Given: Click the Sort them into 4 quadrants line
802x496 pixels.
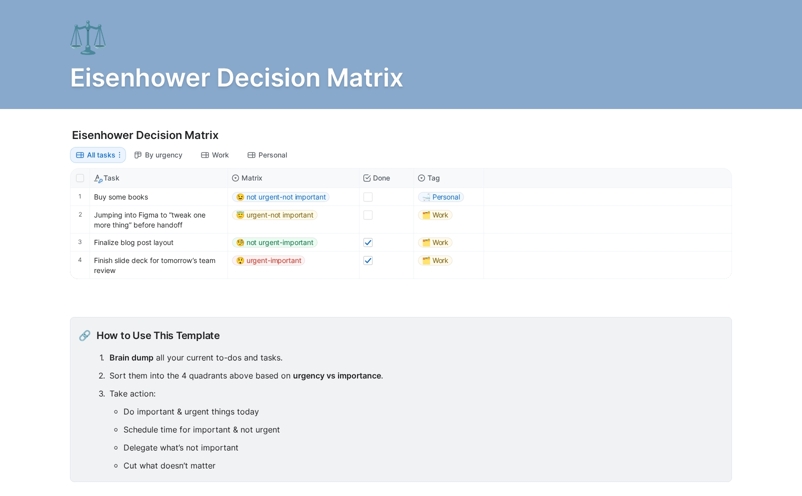Looking at the screenshot, I should click(x=246, y=375).
